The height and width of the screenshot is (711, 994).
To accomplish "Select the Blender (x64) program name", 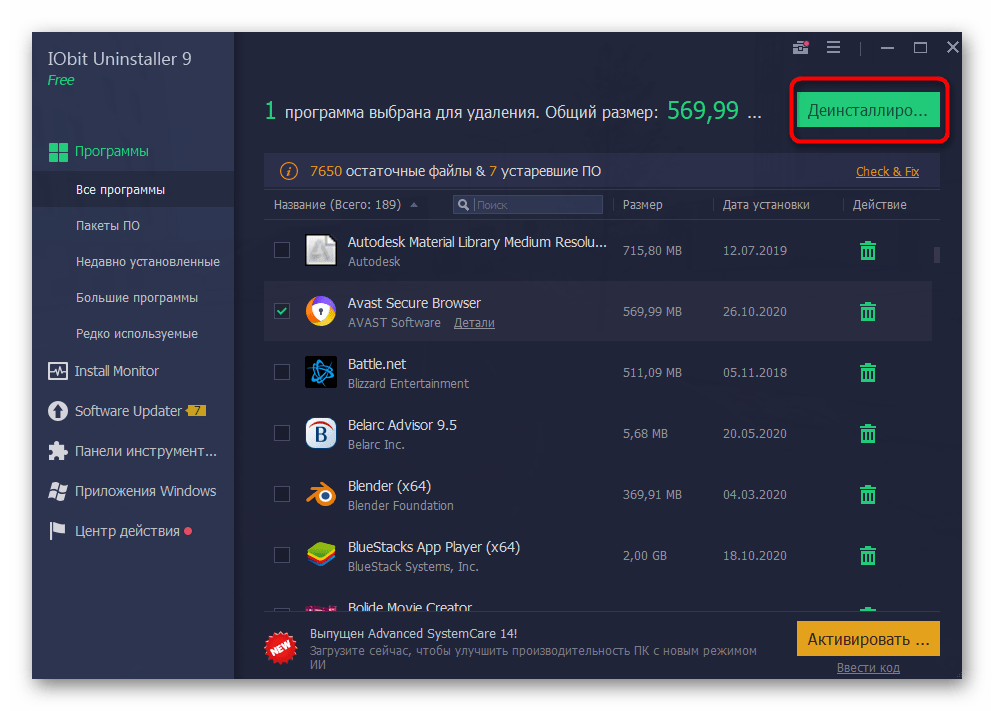I will pos(389,486).
